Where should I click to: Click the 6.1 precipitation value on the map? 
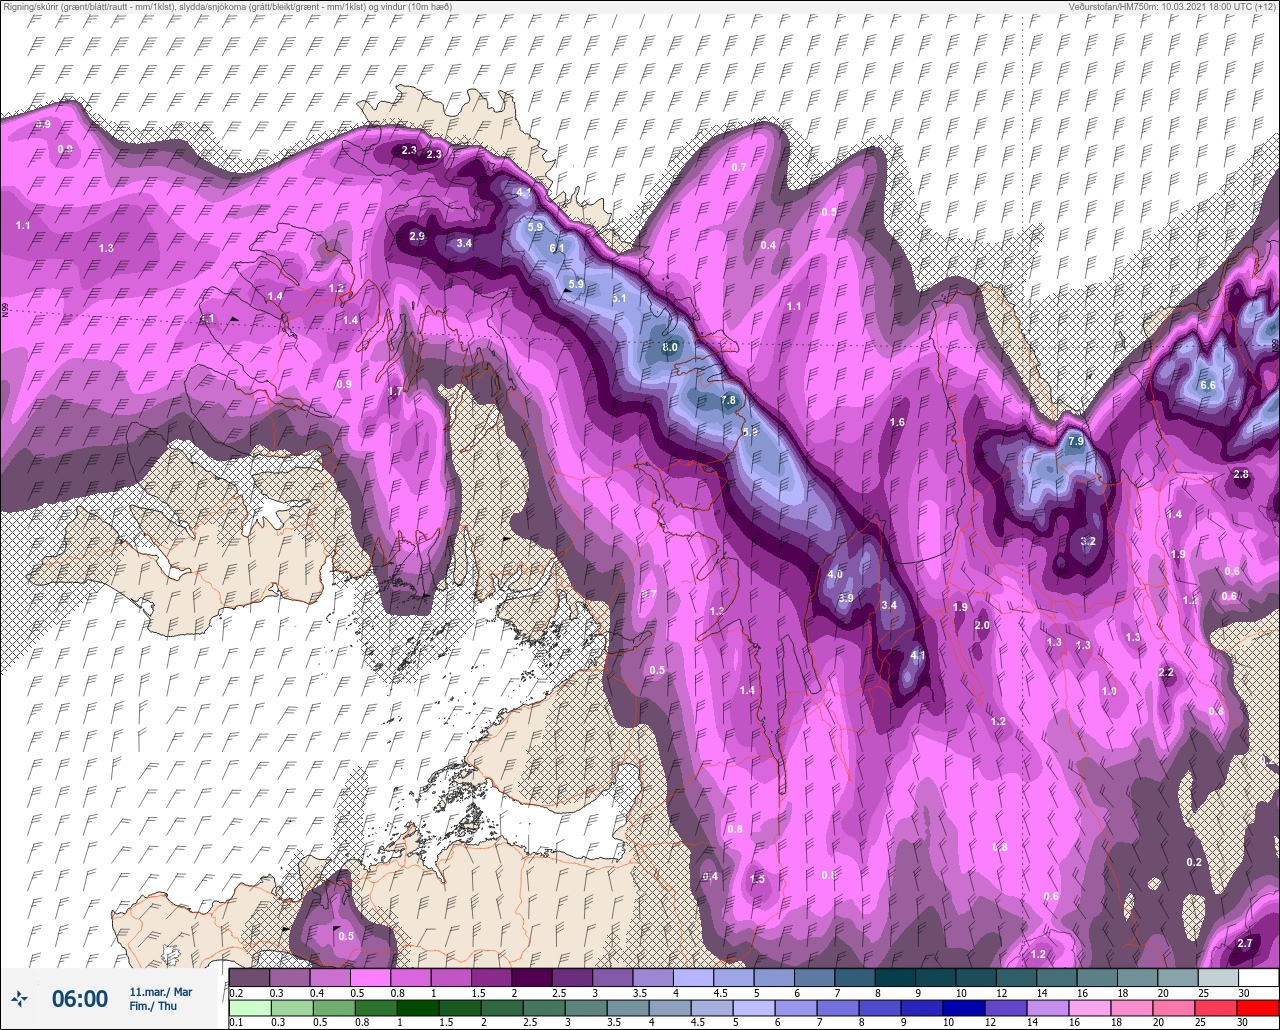[557, 248]
